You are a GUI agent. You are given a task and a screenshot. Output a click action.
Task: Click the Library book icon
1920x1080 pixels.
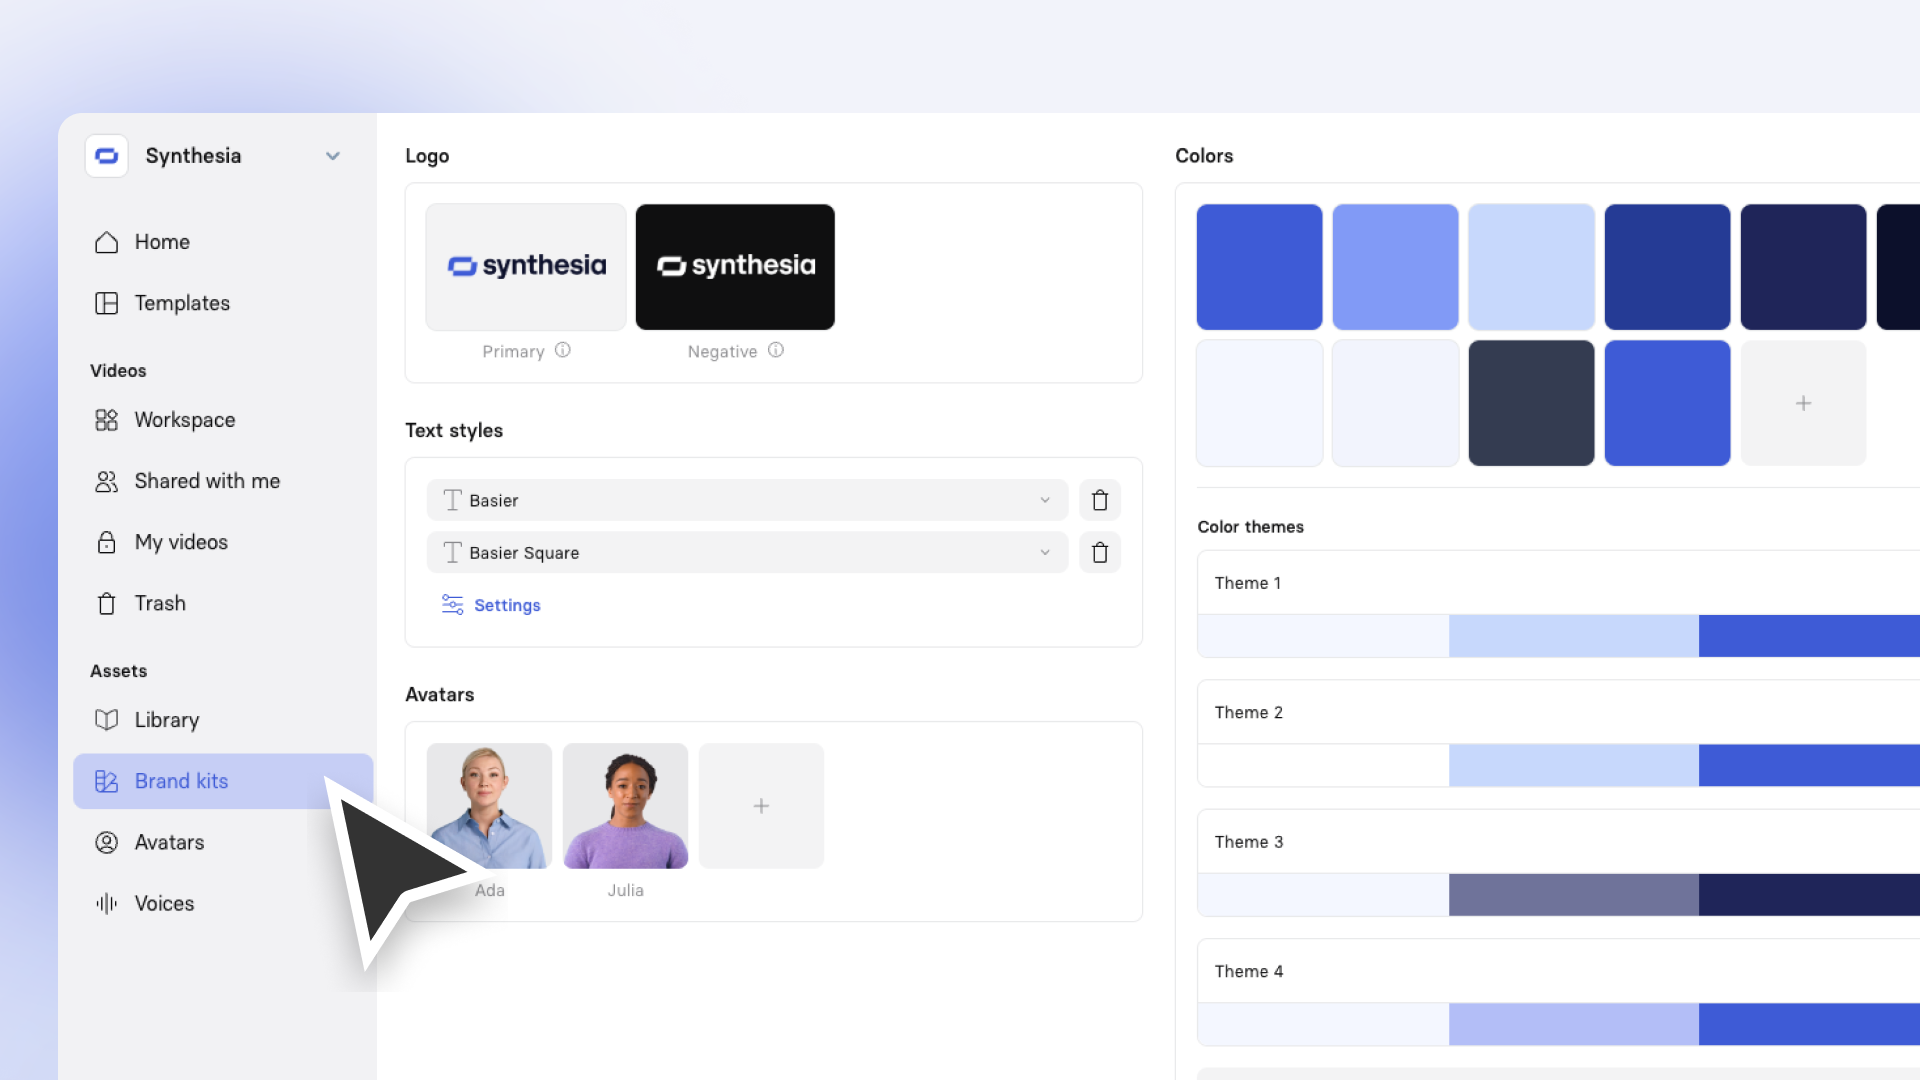[106, 720]
